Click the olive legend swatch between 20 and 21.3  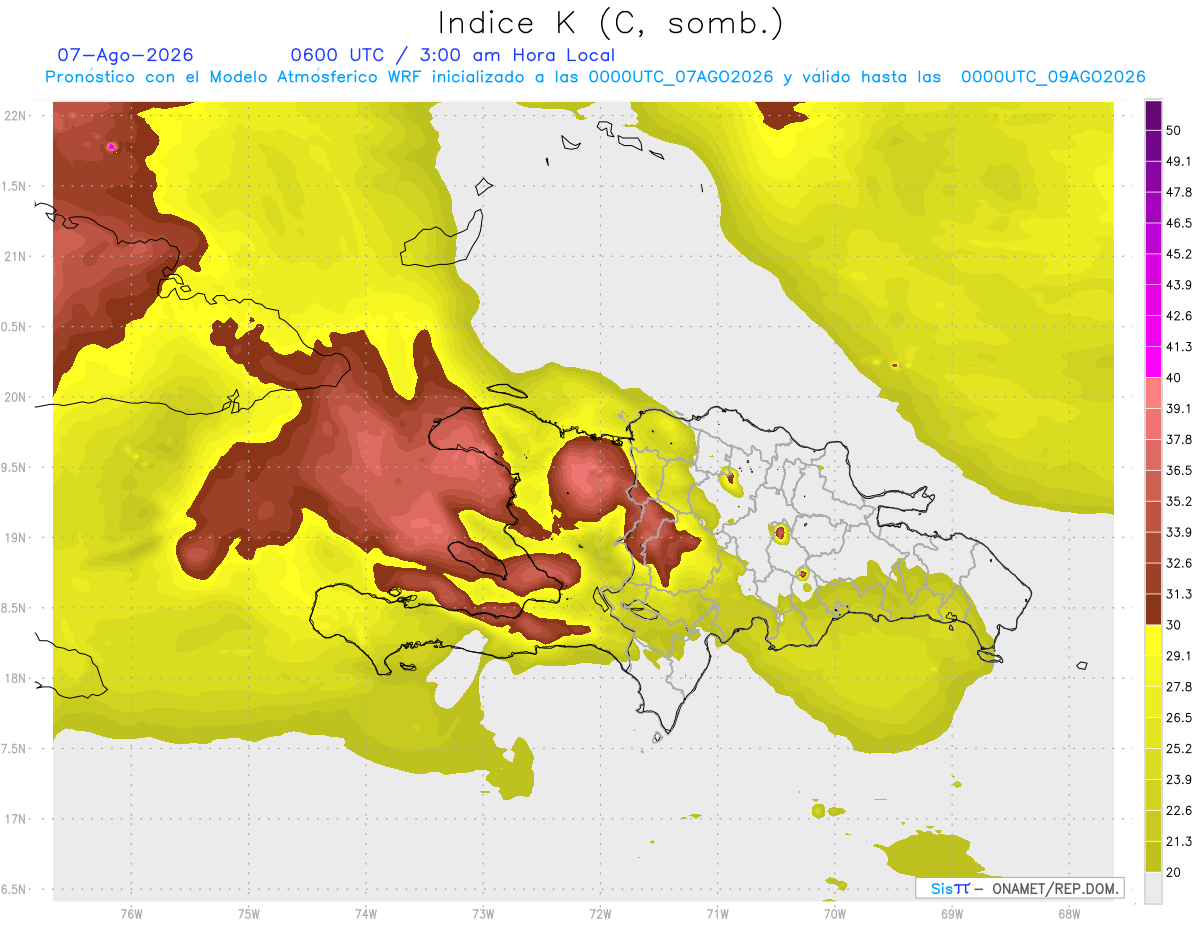(1153, 857)
